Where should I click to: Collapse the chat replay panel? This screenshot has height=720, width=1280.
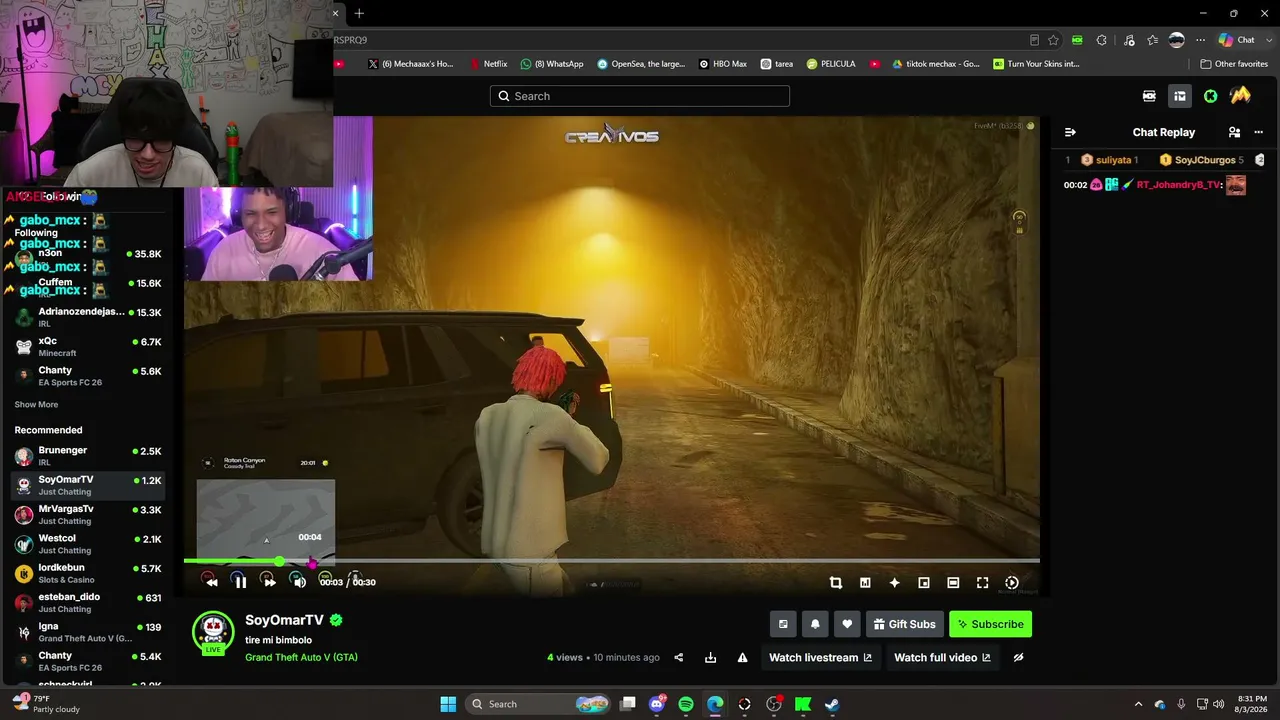pyautogui.click(x=1070, y=132)
